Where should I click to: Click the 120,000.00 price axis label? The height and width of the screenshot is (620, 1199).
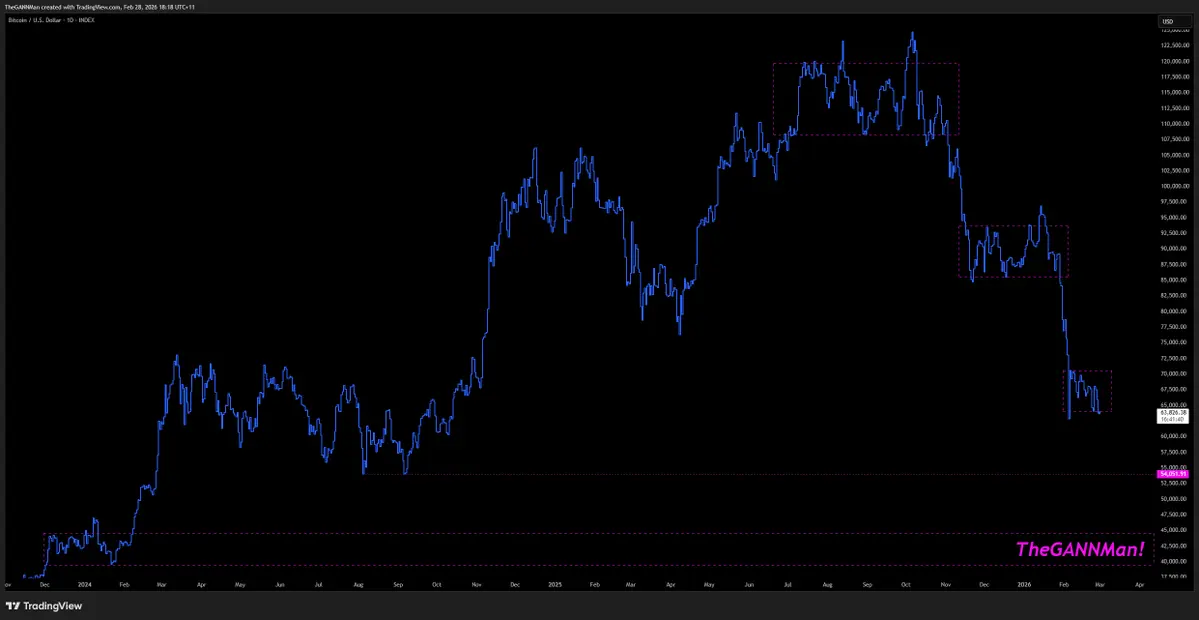(x=1174, y=61)
